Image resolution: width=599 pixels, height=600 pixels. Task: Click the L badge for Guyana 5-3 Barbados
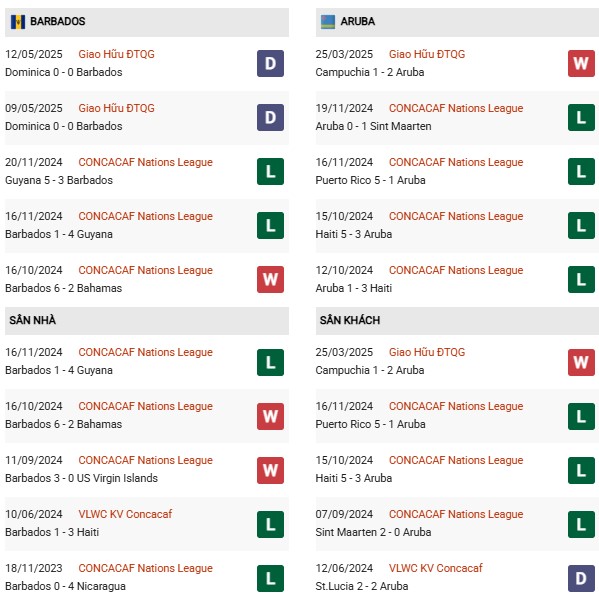[270, 171]
